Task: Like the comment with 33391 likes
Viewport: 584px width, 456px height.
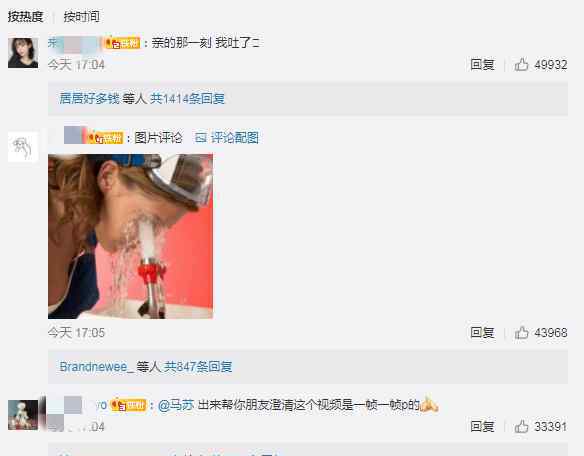Action: 521,426
